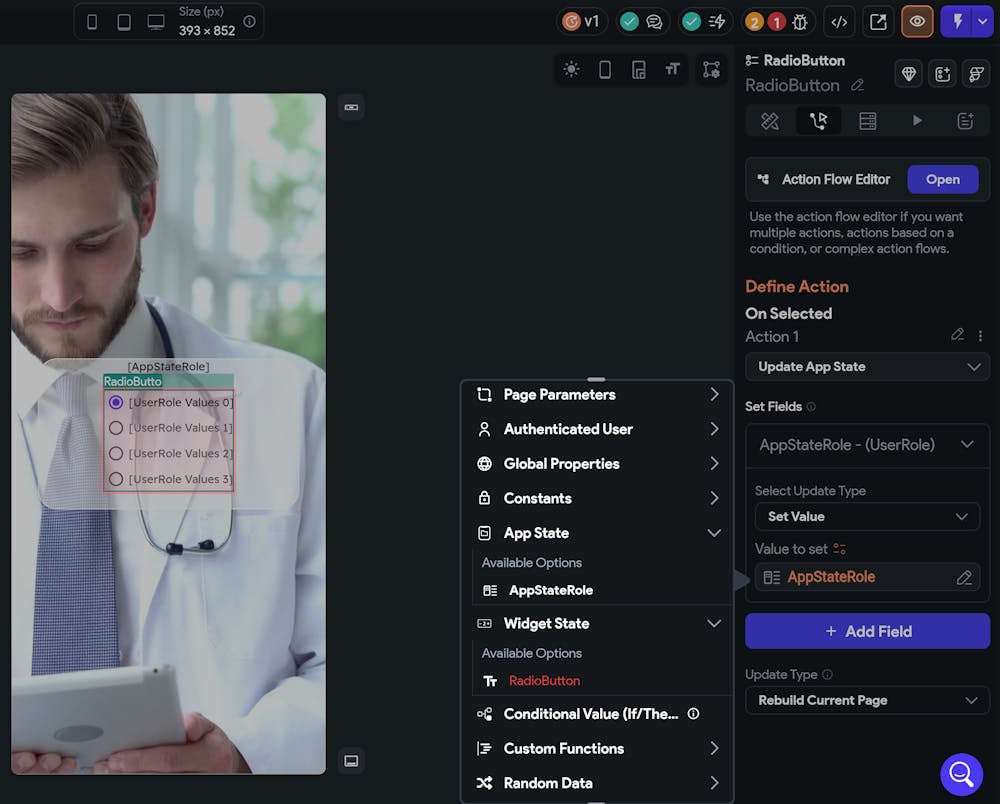Switch to the Documentation notes tab
Image resolution: width=1000 pixels, height=804 pixels.
coord(965,121)
